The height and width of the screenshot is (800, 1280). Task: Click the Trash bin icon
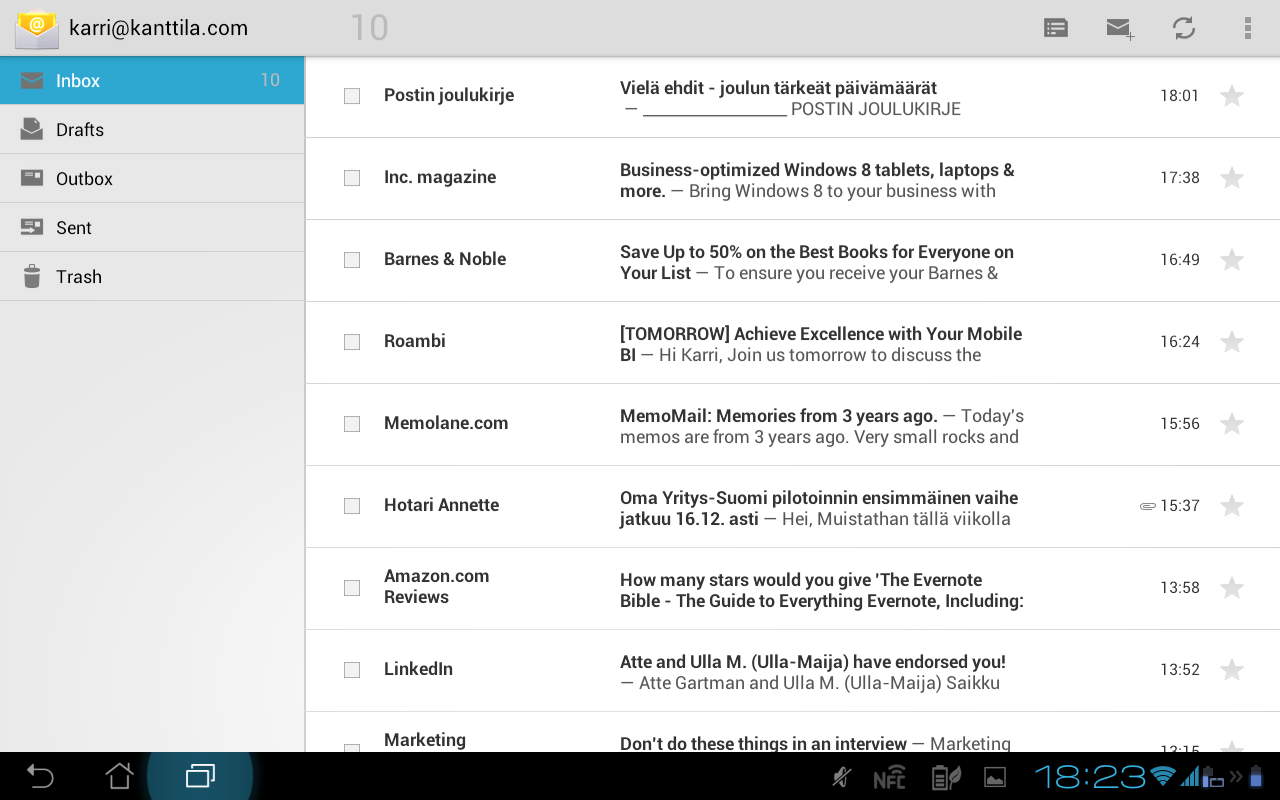coord(32,276)
